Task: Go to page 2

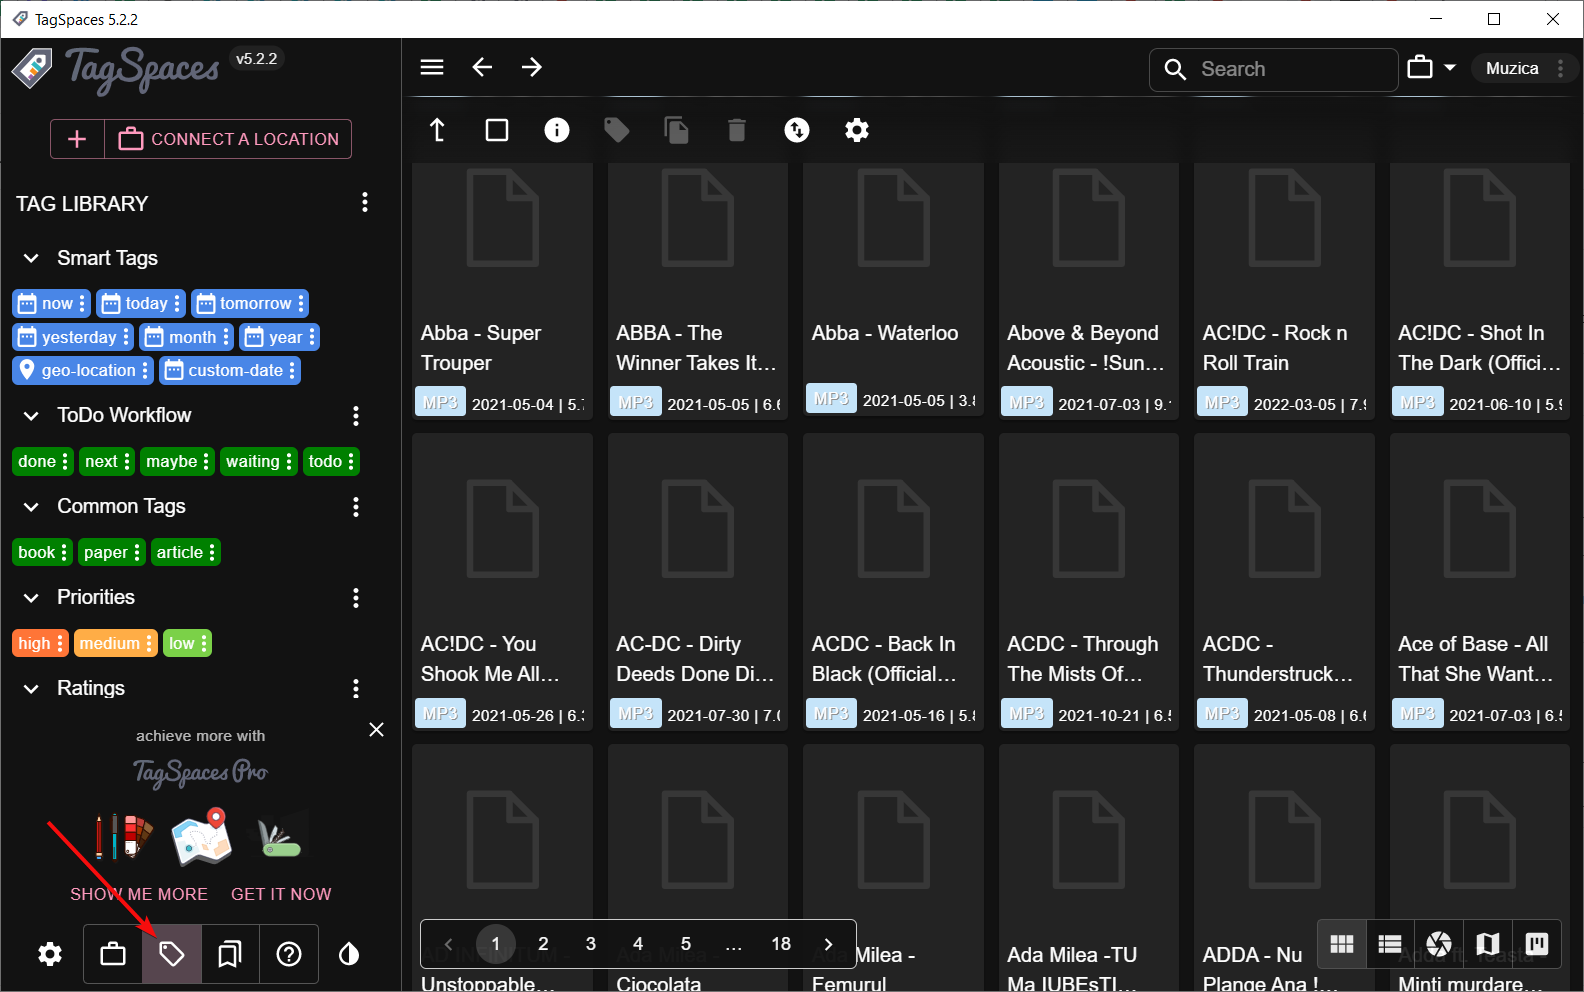Action: tap(543, 944)
